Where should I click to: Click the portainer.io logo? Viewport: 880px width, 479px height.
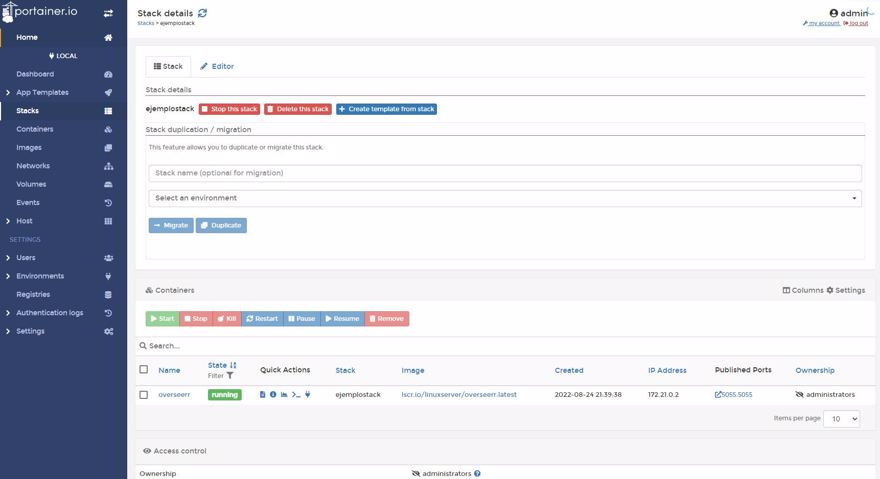(39, 12)
